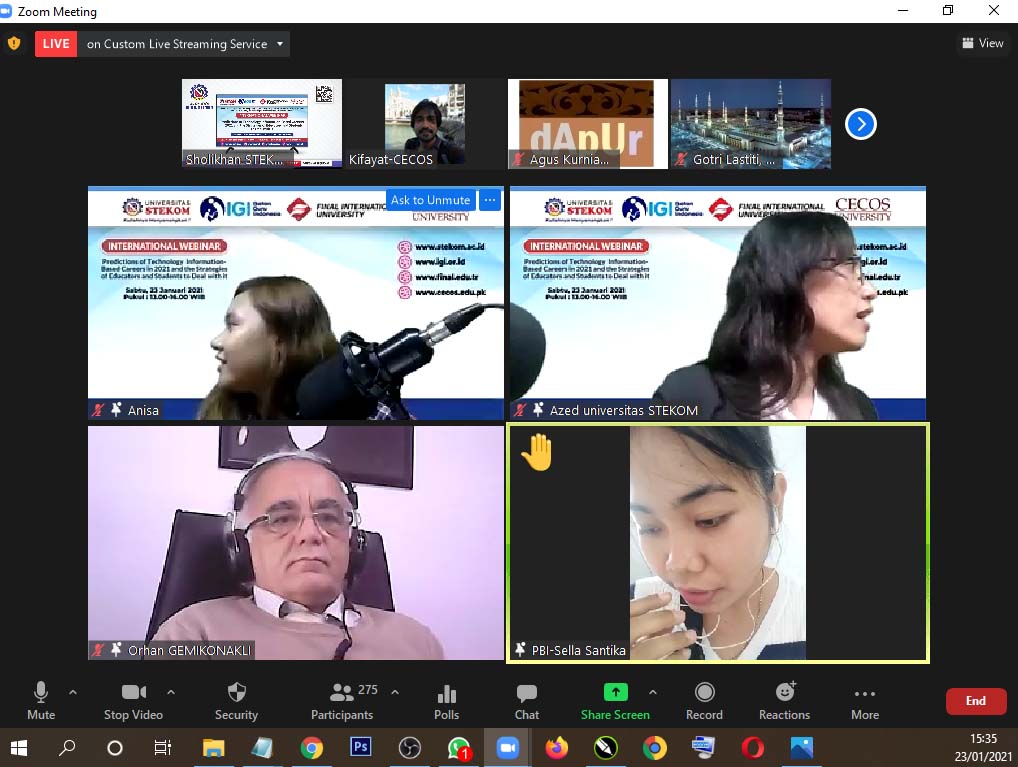Open Windows Start menu

[19, 748]
